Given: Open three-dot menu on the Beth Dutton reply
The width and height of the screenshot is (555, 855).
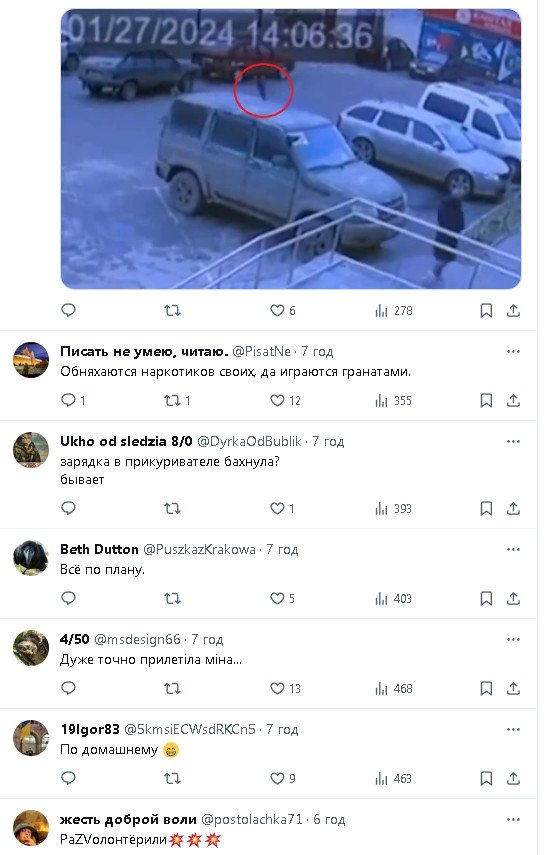Looking at the screenshot, I should [x=513, y=550].
